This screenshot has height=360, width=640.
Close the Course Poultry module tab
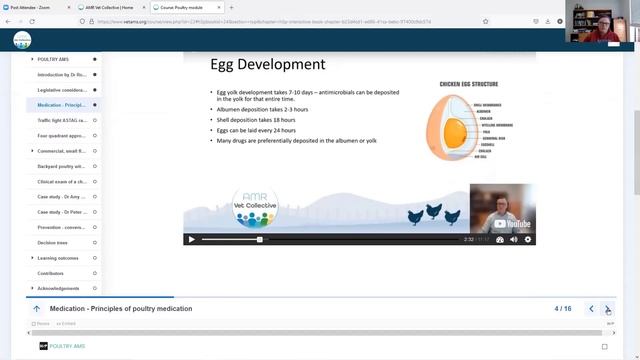(219, 7)
